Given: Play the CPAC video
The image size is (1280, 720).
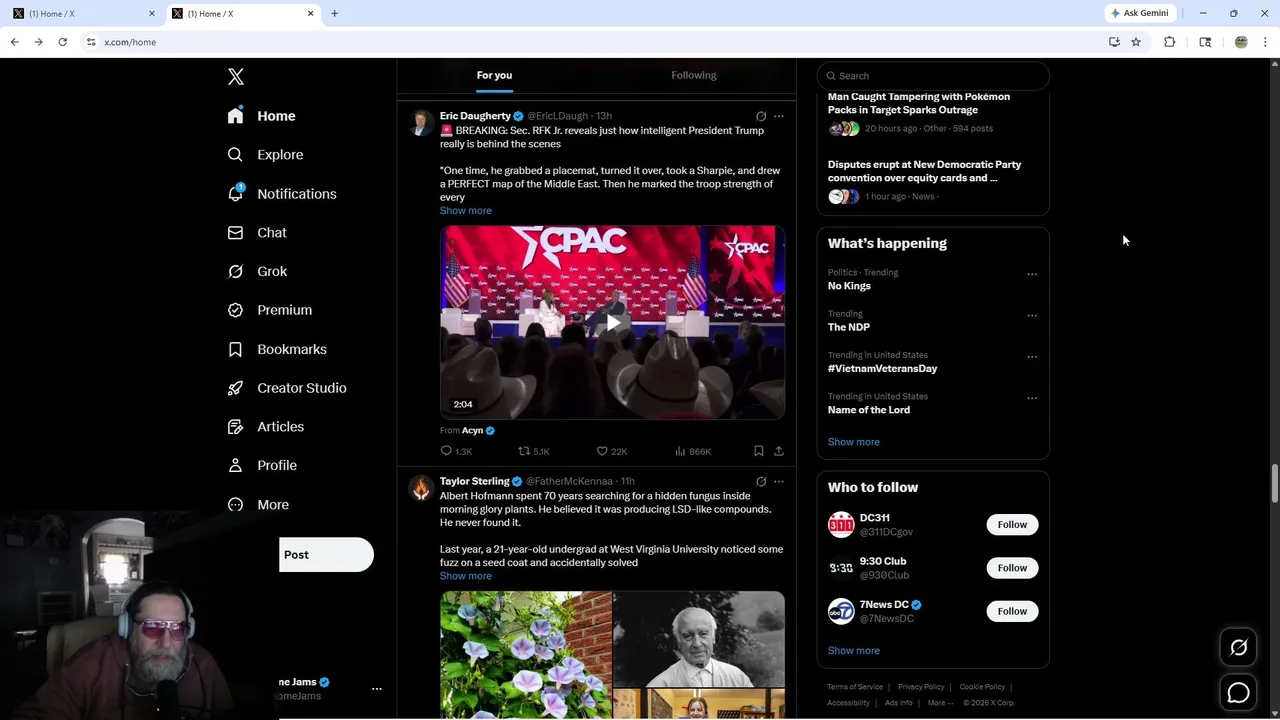Looking at the screenshot, I should (x=612, y=322).
